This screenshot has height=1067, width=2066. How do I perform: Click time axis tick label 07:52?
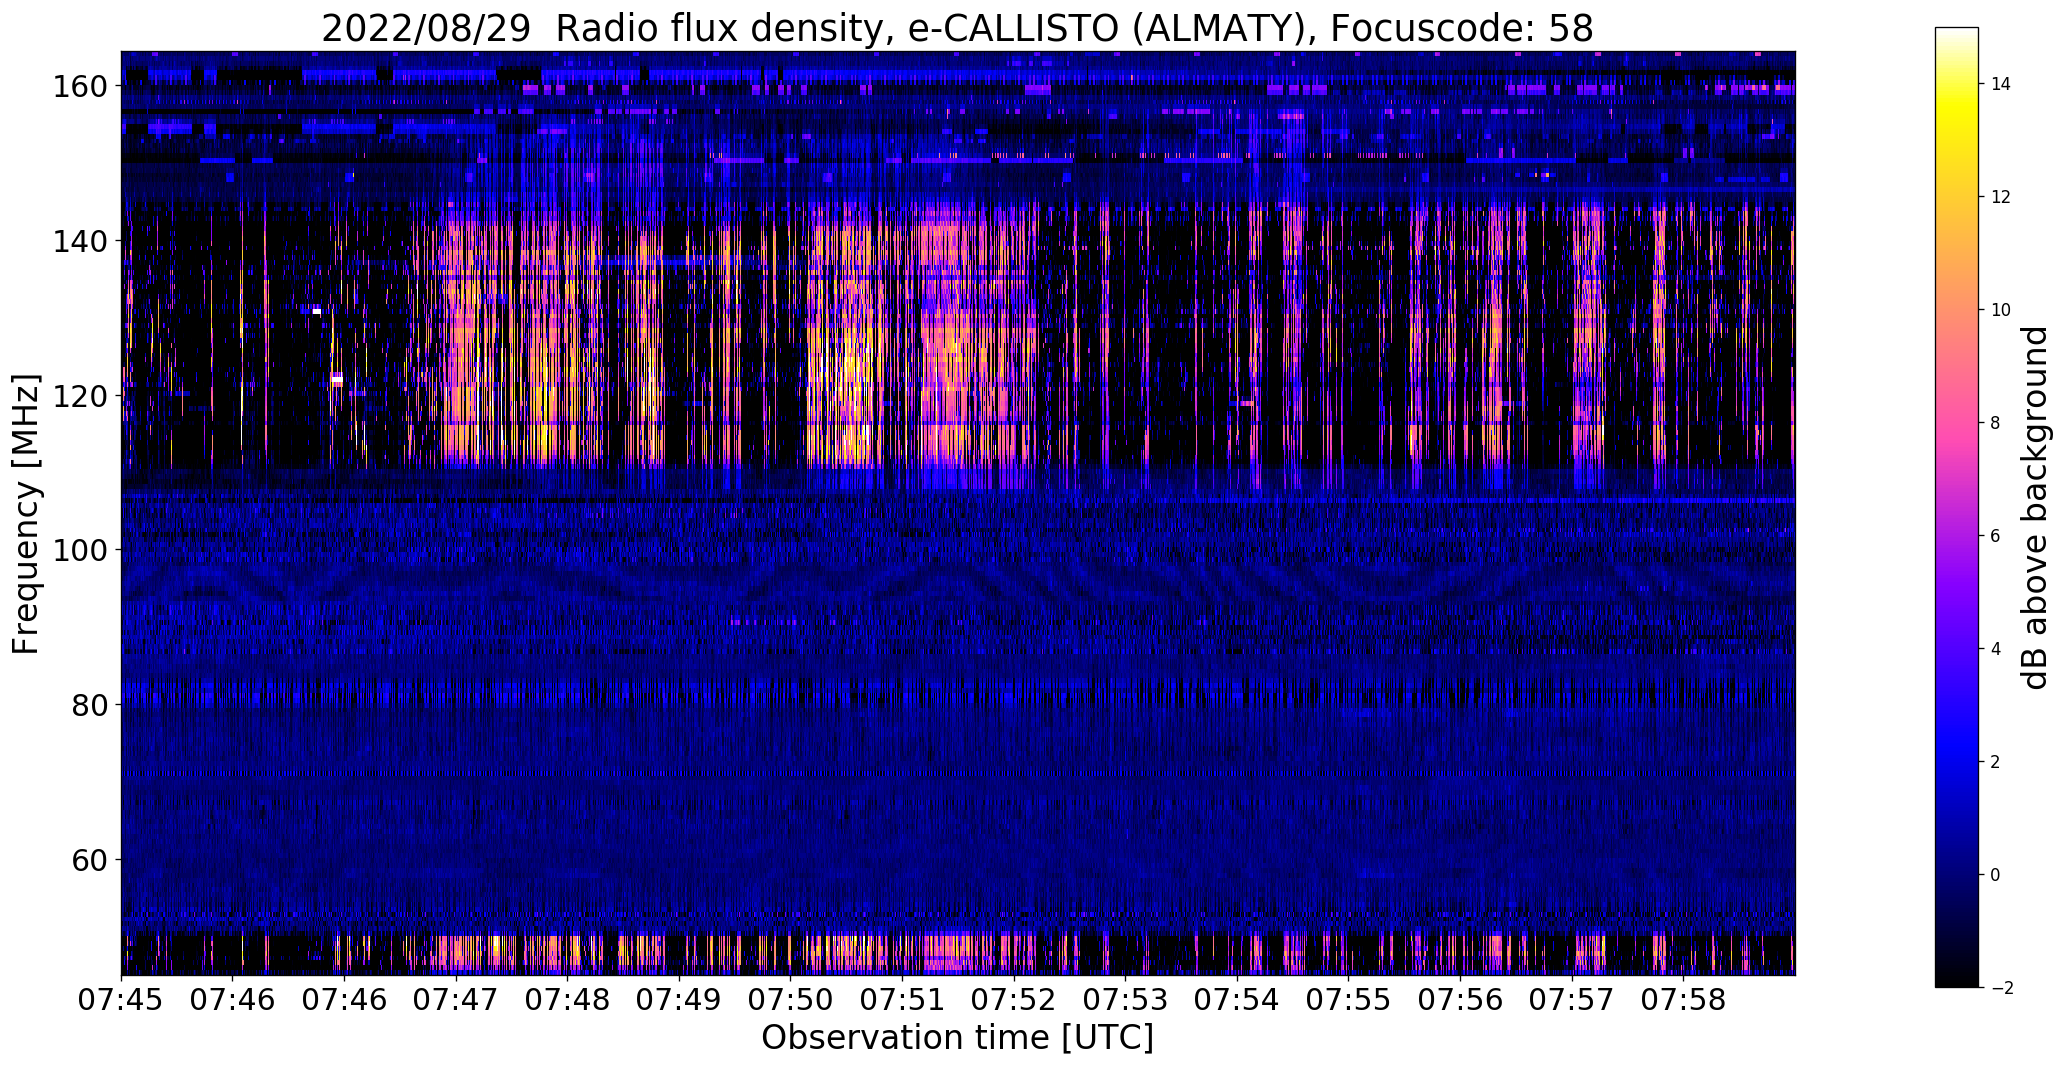click(x=1014, y=1000)
